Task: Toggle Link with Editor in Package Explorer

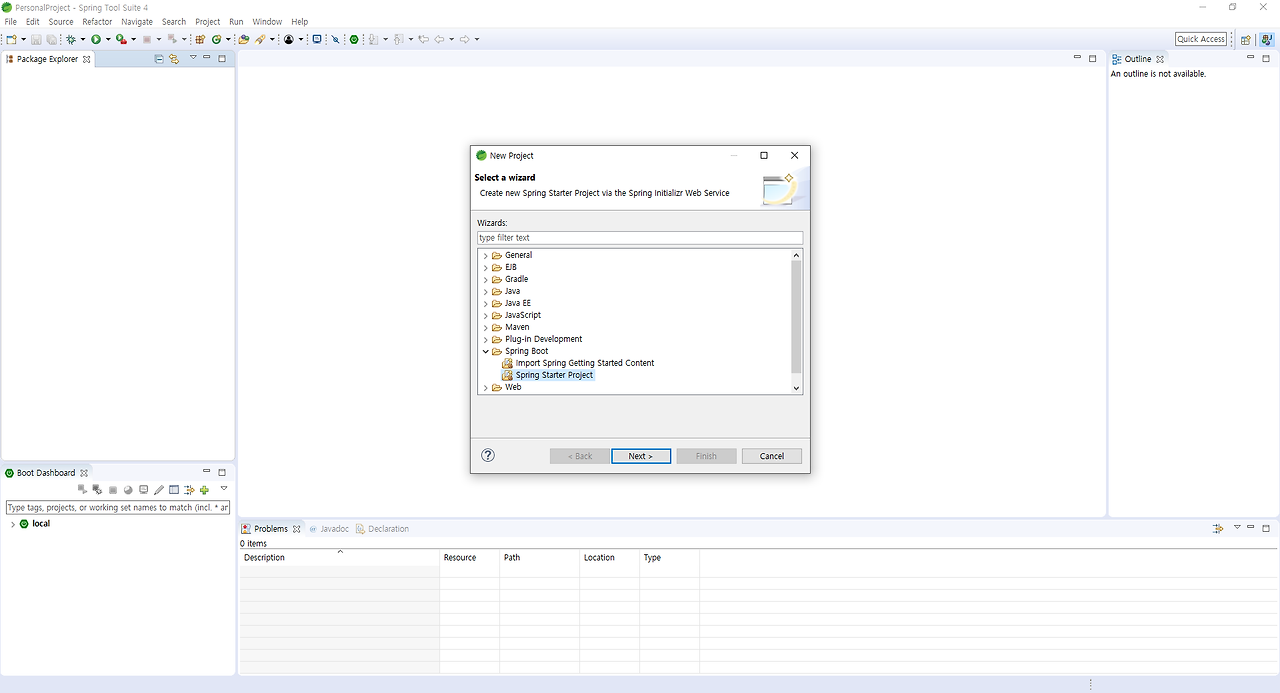Action: tap(174, 59)
